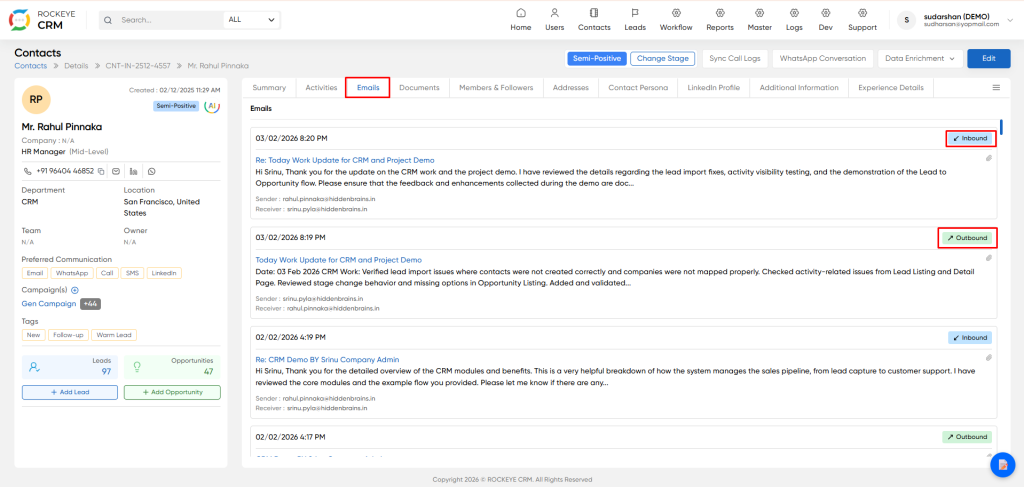Click the Change Stage button

[x=662, y=58]
